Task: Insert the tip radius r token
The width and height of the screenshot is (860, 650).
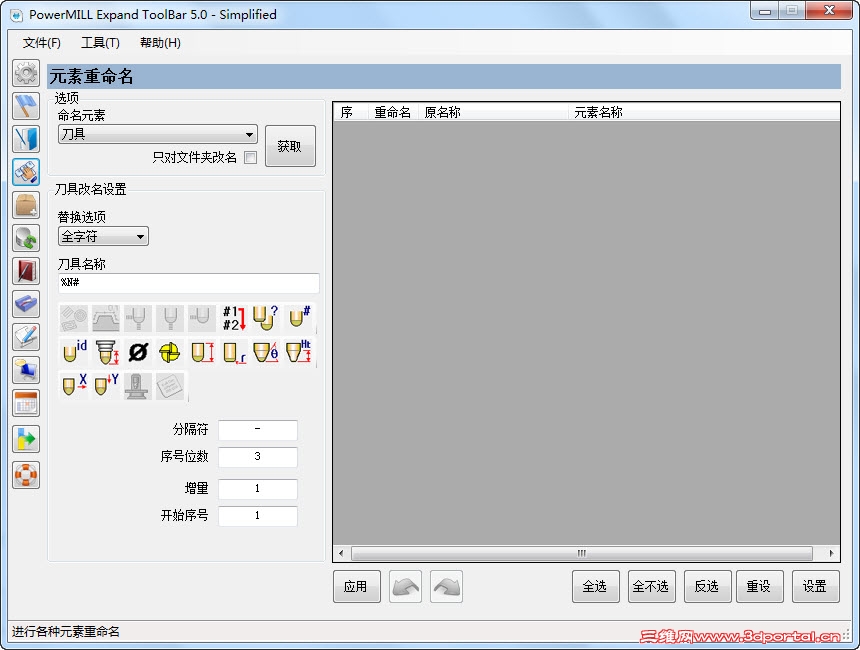Action: pyautogui.click(x=234, y=352)
